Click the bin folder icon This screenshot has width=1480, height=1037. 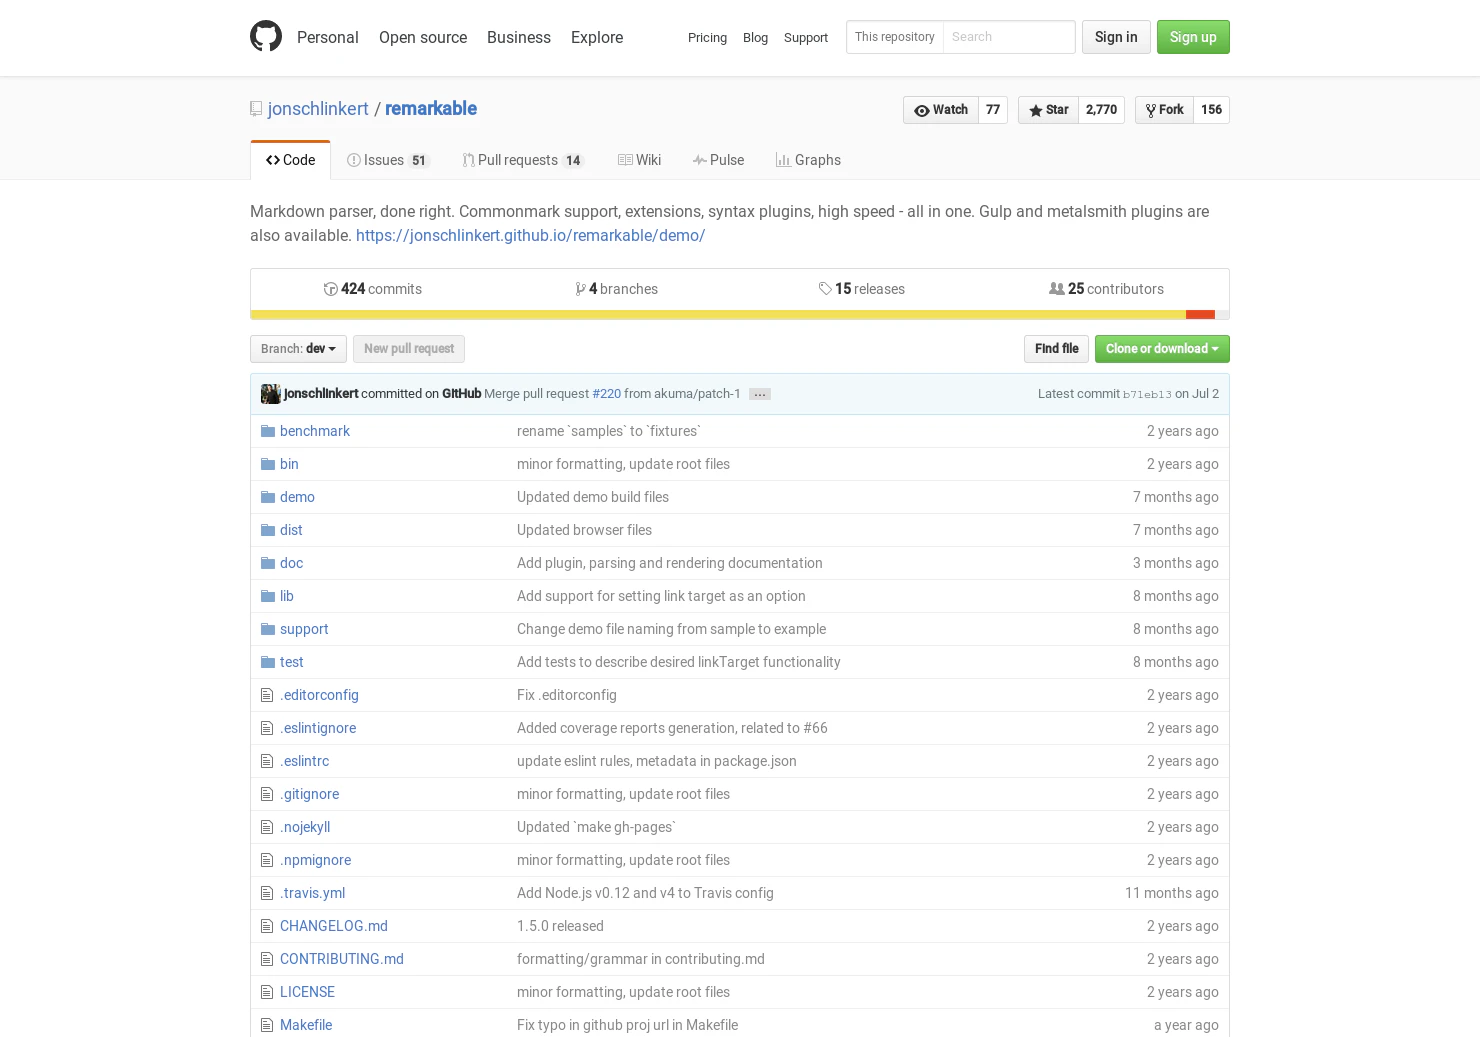pyautogui.click(x=268, y=464)
